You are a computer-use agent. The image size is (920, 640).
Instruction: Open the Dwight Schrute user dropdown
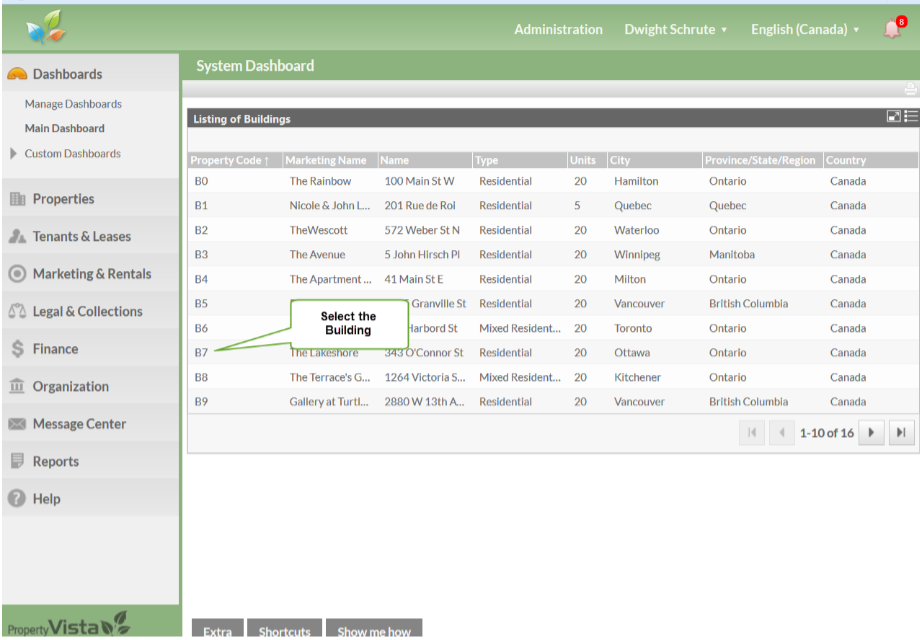coord(676,29)
